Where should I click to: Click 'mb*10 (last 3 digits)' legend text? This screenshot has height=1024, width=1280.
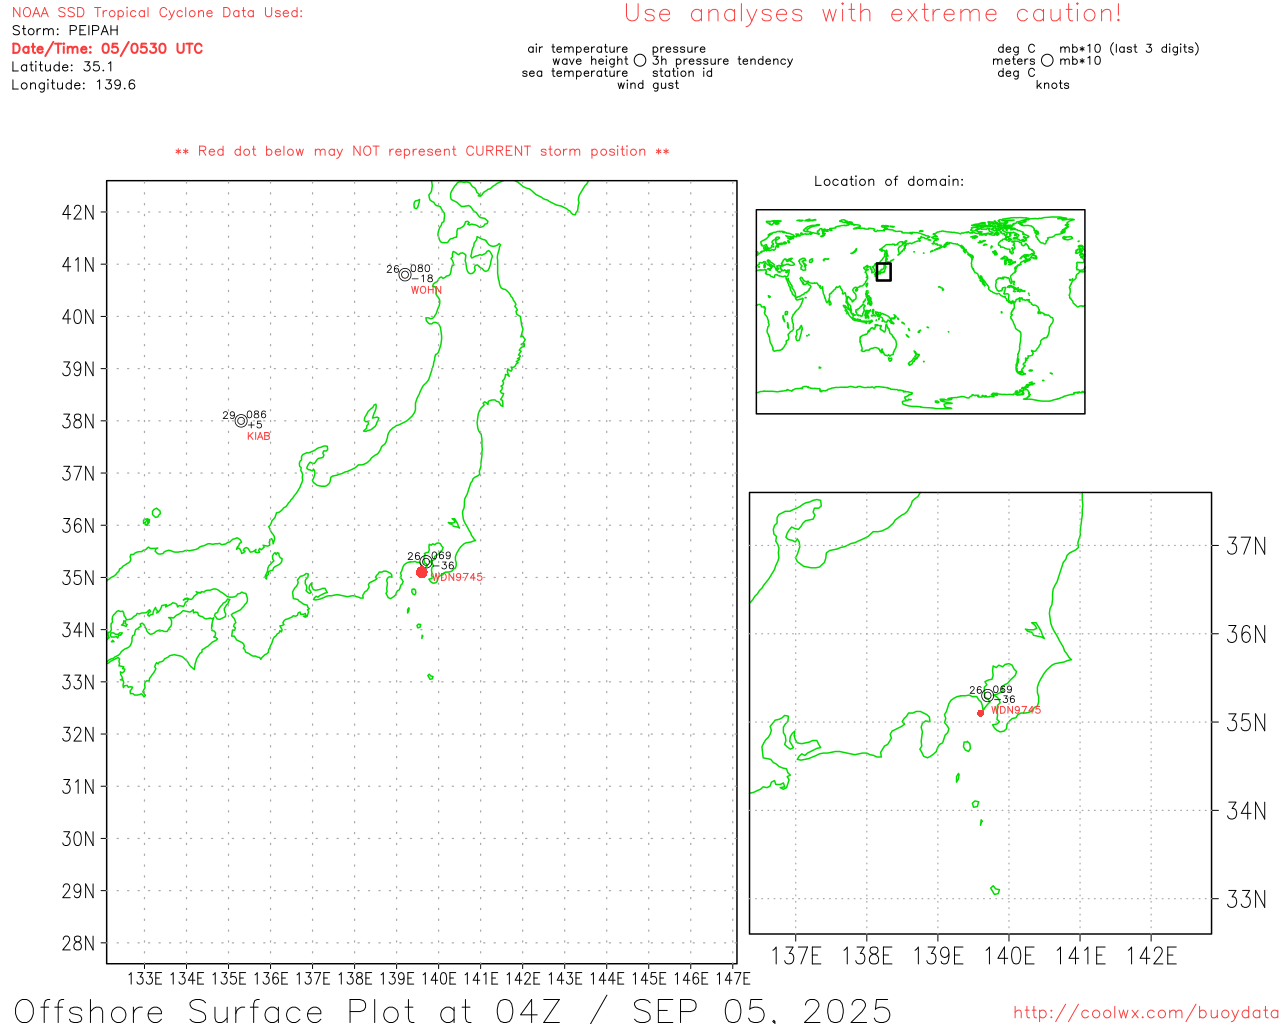point(1129,49)
